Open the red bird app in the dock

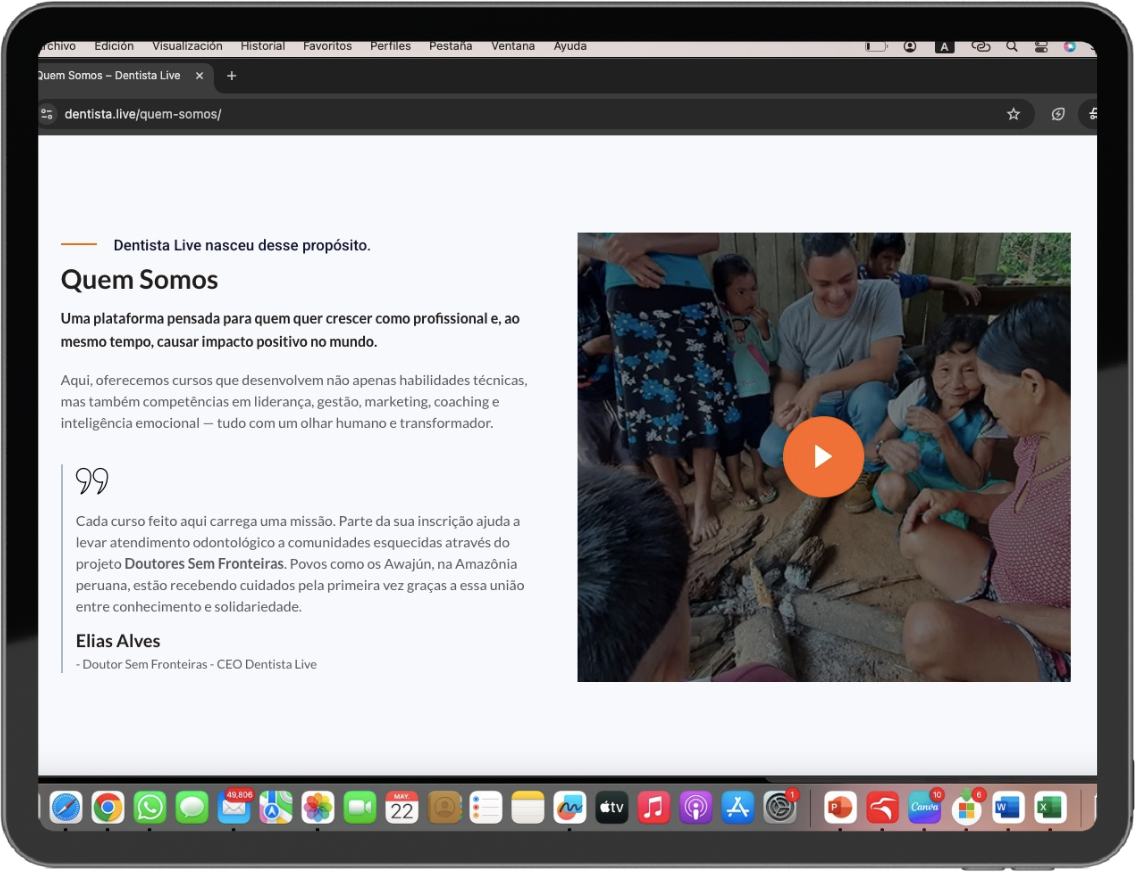click(882, 807)
